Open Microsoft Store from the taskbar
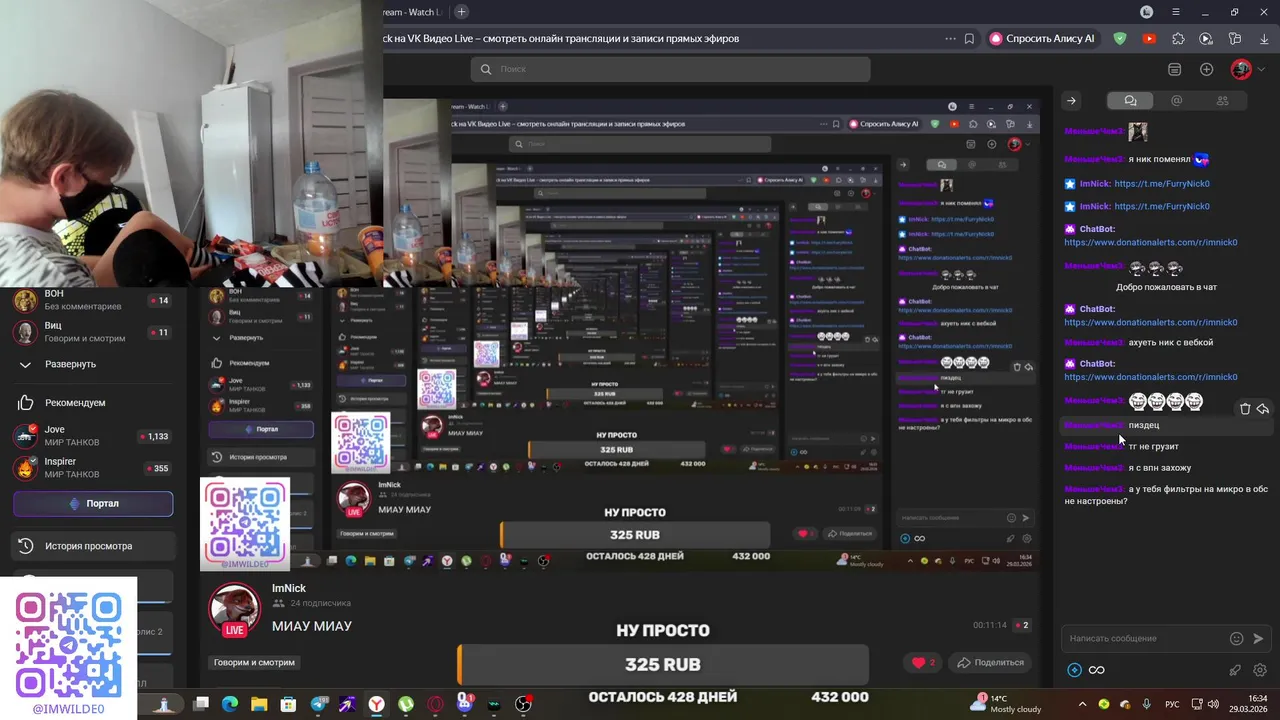Screen dimensions: 1280x720 coord(289,704)
